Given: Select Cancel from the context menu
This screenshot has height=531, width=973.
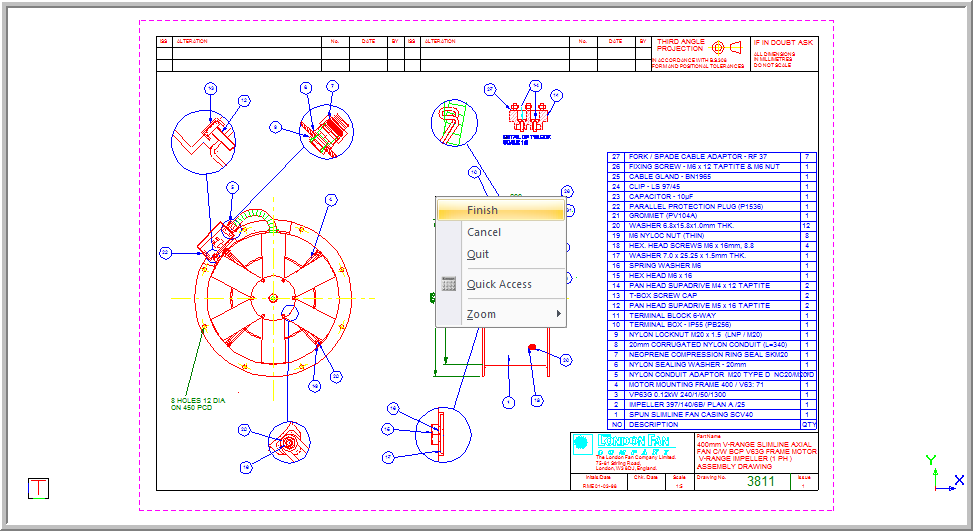Looking at the screenshot, I should tap(484, 232).
